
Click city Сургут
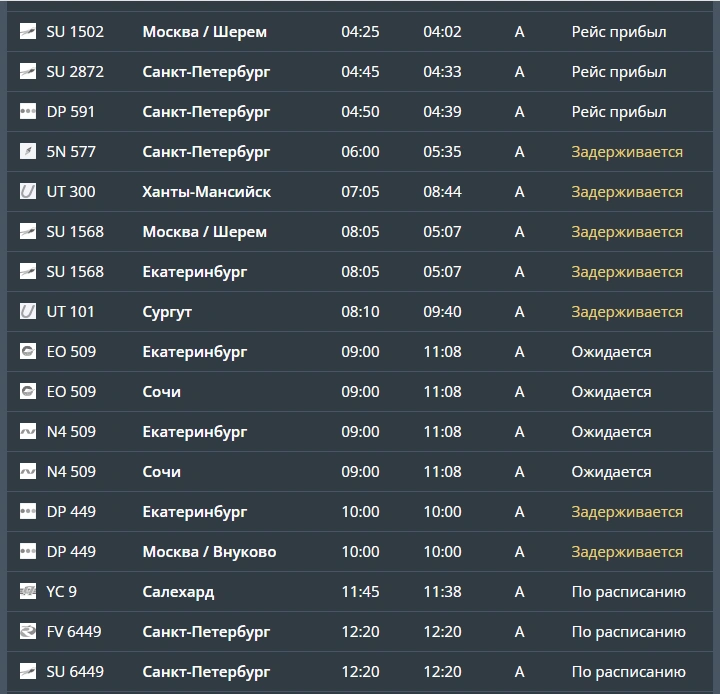(167, 312)
